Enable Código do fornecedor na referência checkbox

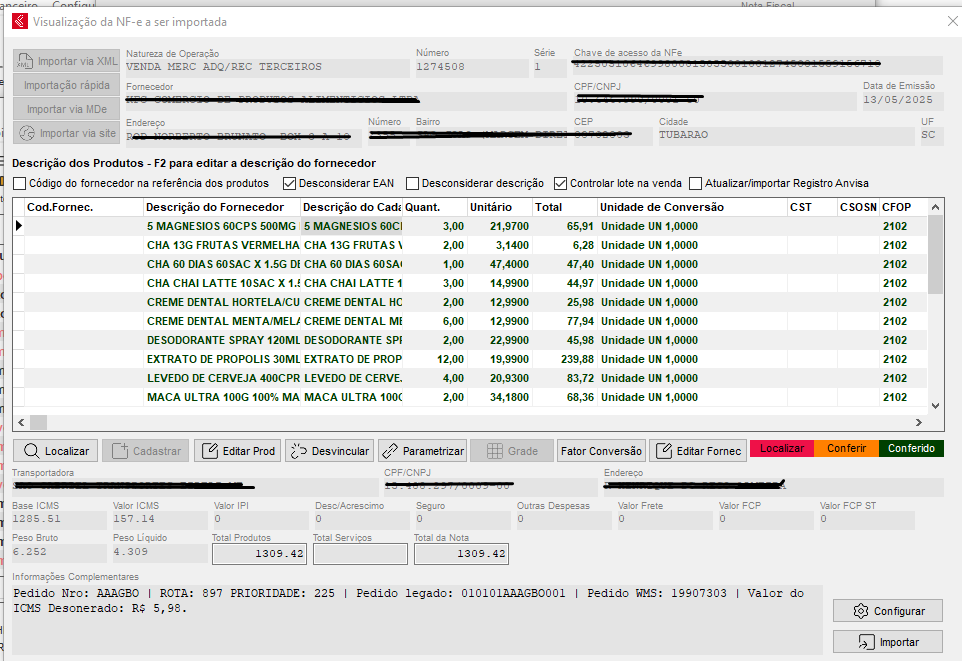click(20, 183)
